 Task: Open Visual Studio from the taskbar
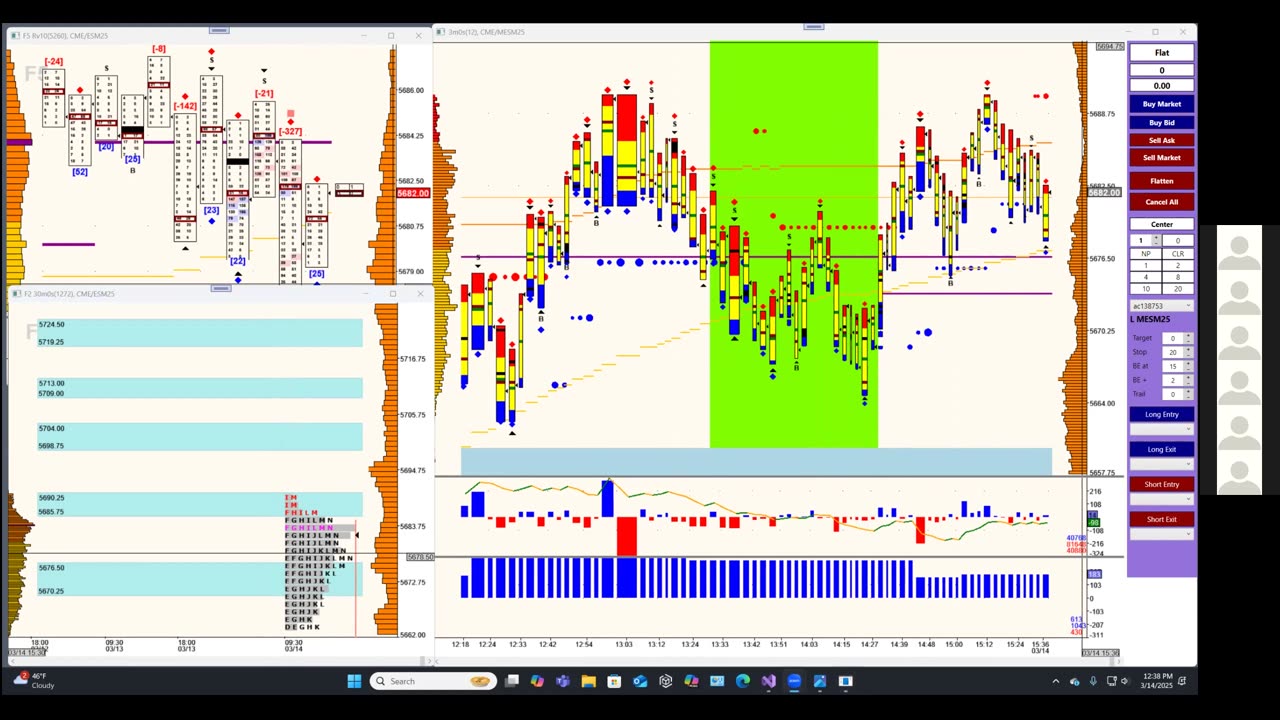(x=768, y=681)
